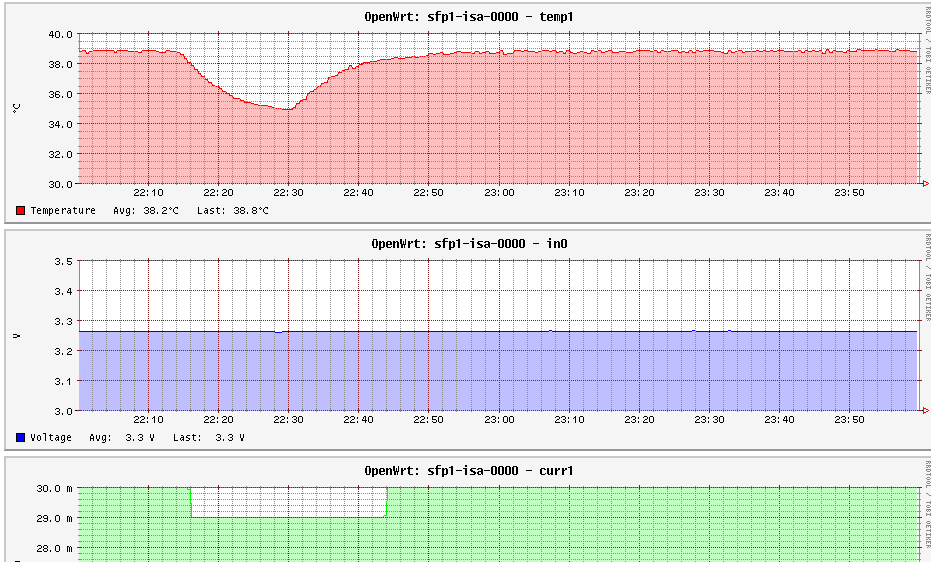The image size is (931, 562).
Task: Click the '3.0' tick on the in0 y-axis
Action: (x=64, y=411)
